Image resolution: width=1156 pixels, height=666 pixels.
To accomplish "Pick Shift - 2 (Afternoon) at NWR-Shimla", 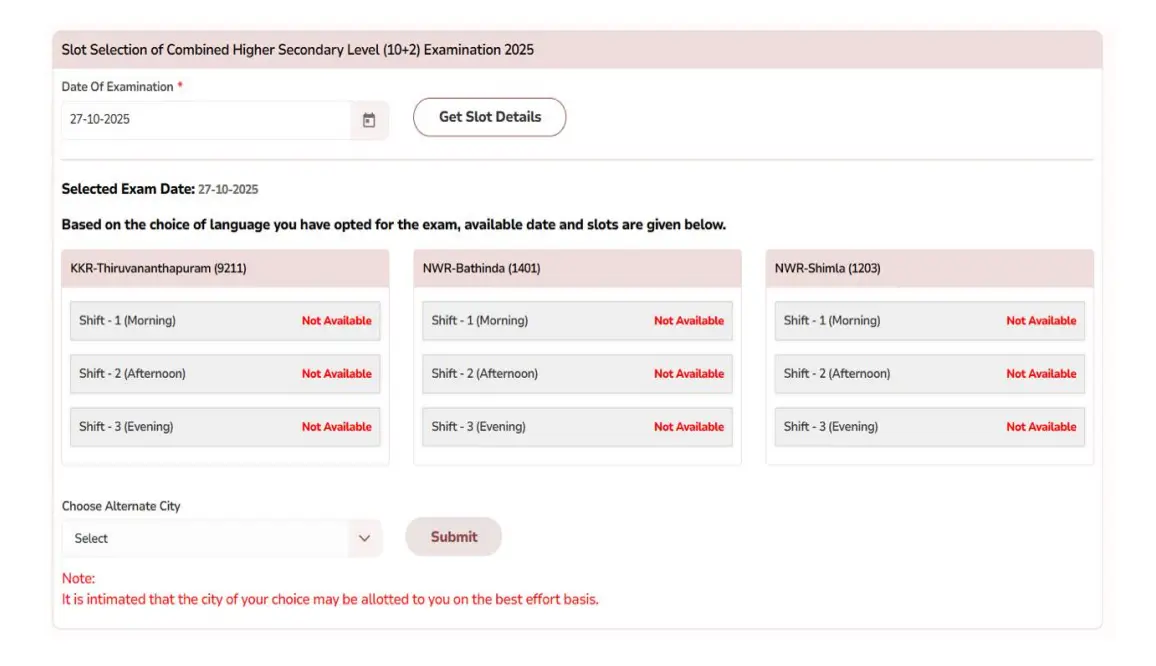I will [928, 373].
